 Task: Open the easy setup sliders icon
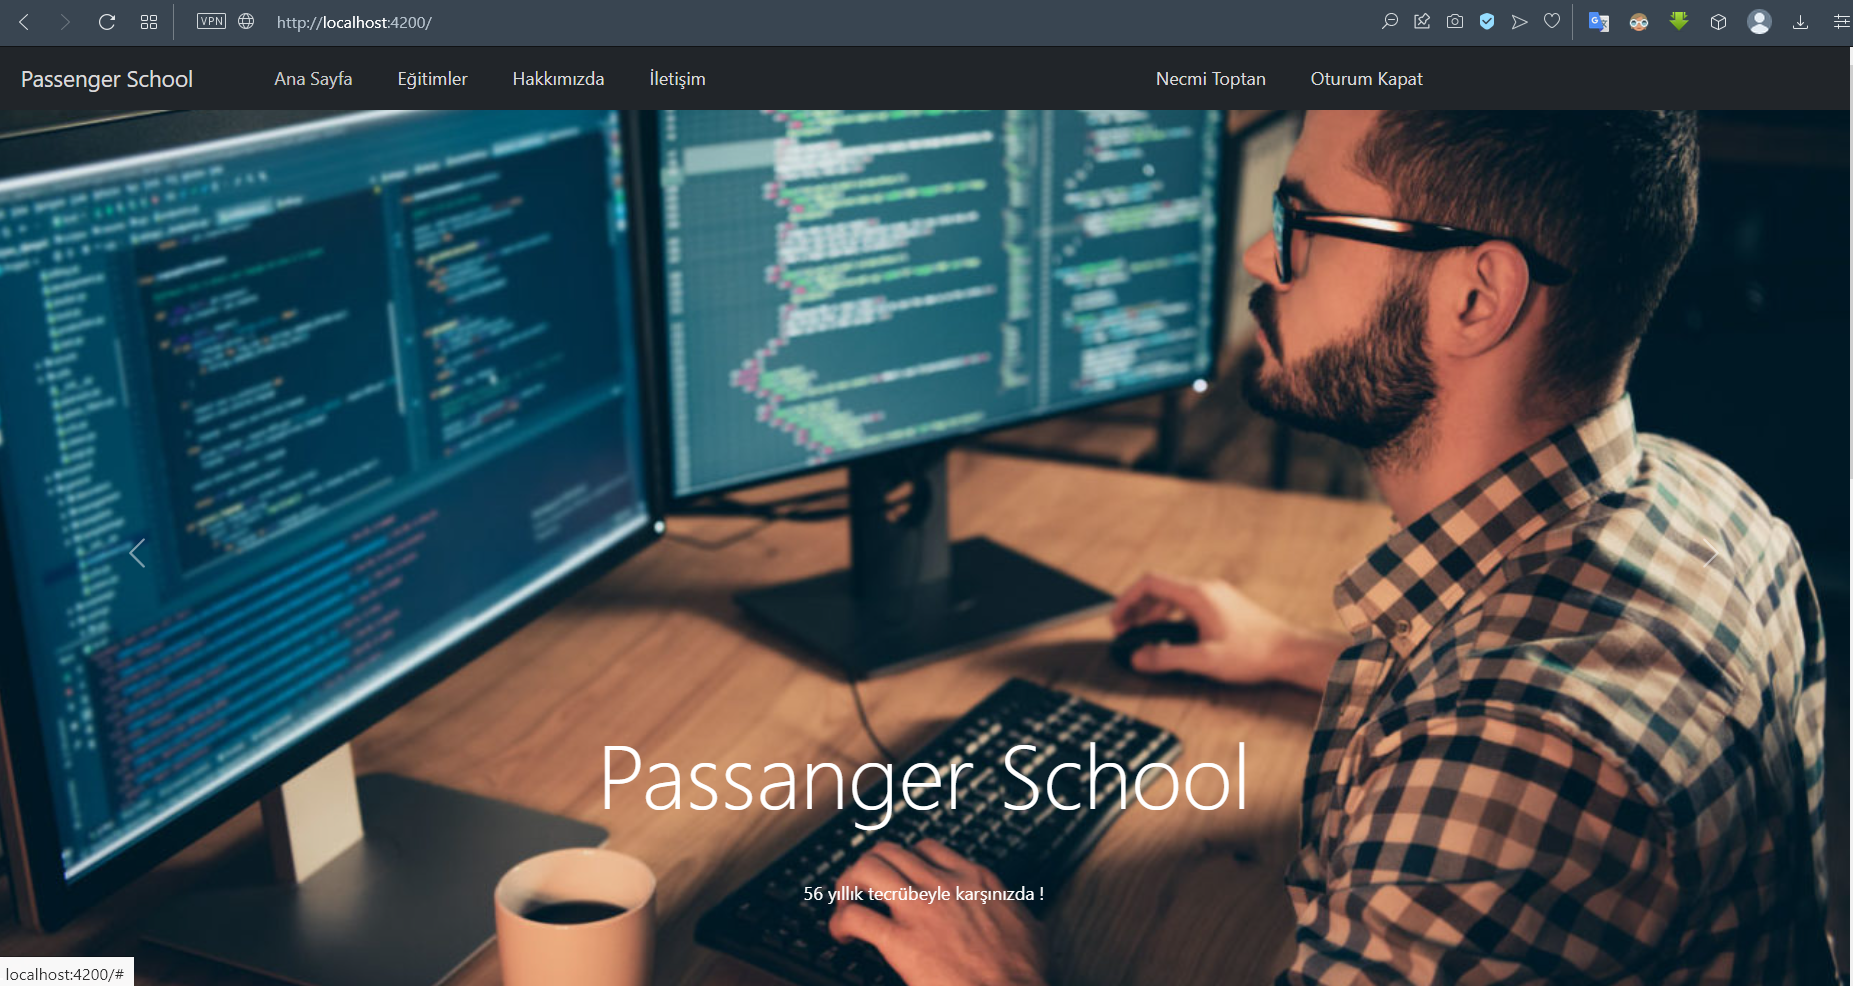1841,22
